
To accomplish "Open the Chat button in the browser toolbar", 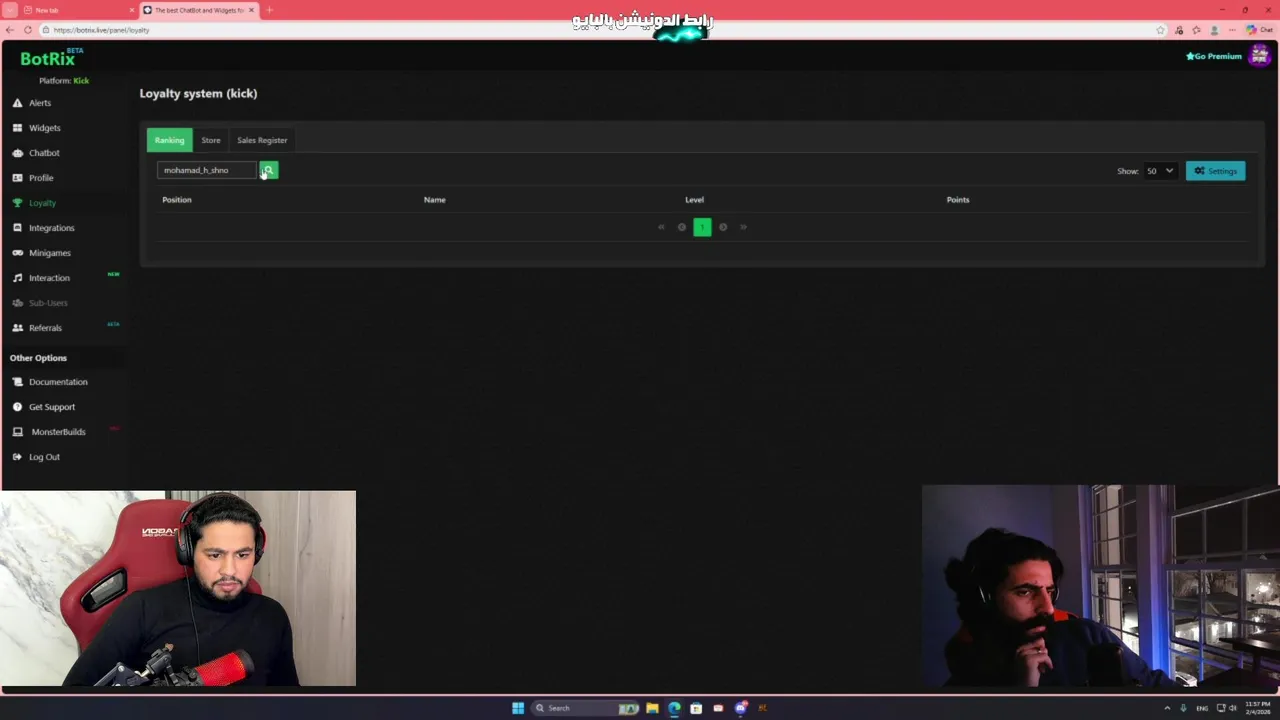I will pyautogui.click(x=1259, y=30).
